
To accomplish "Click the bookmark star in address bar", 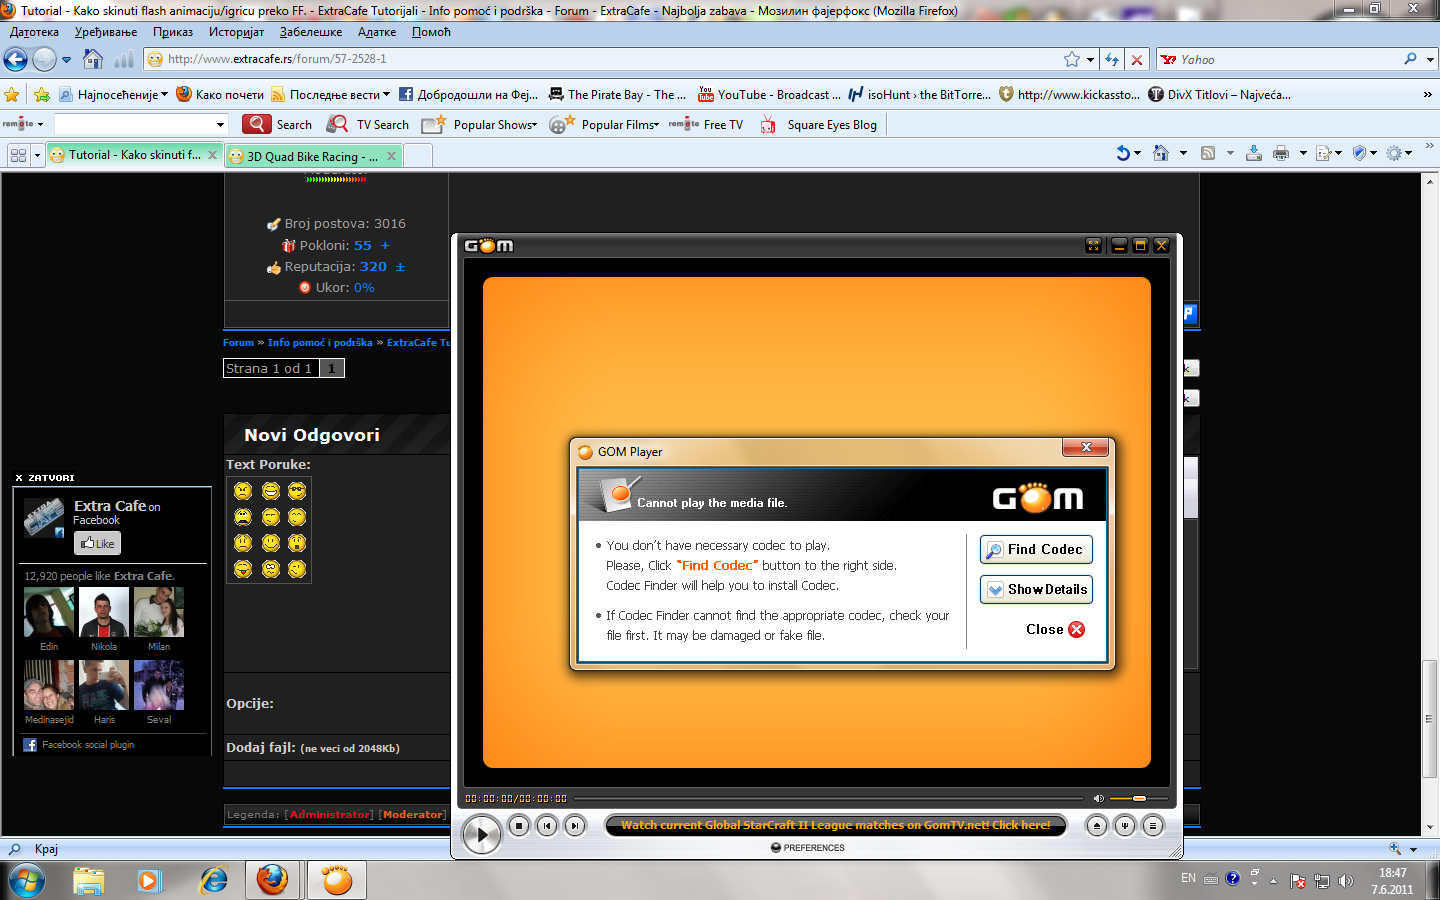I will point(1072,59).
